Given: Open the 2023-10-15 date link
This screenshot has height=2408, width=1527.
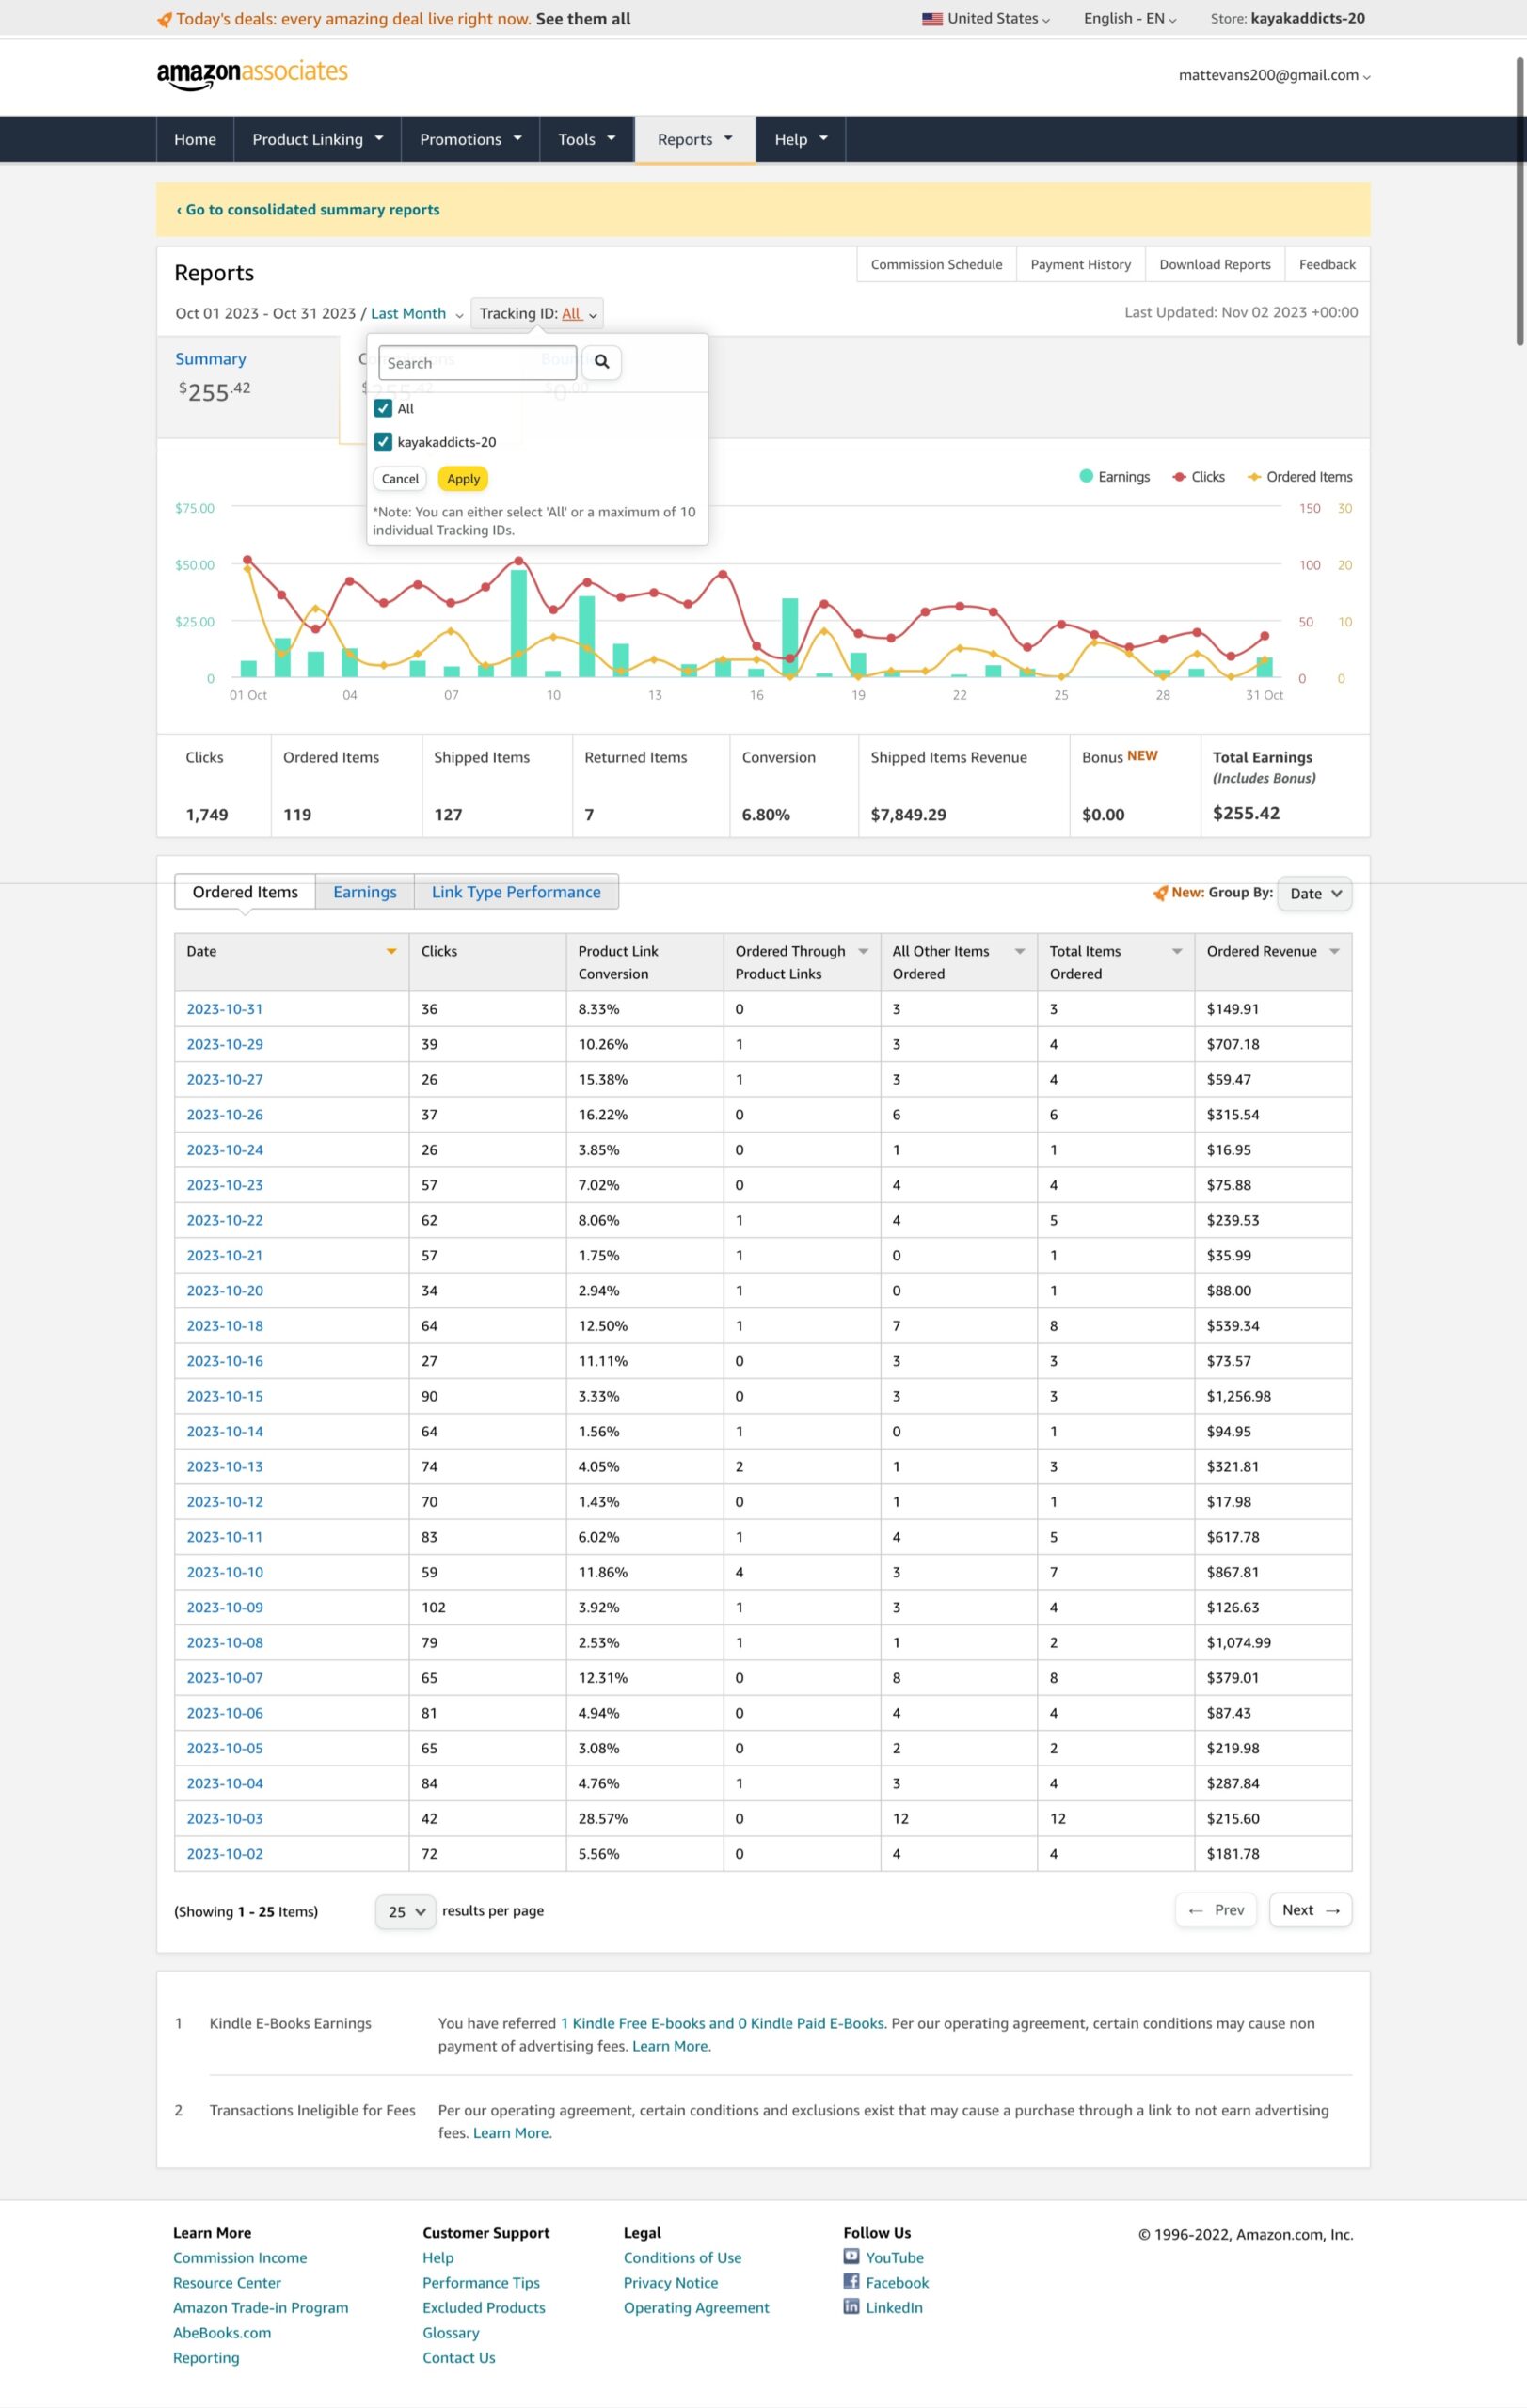Looking at the screenshot, I should pyautogui.click(x=225, y=1396).
